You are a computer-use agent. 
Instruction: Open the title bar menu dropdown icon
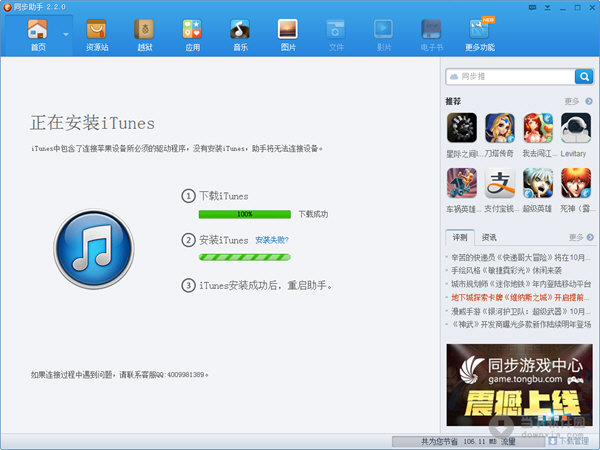pos(548,8)
